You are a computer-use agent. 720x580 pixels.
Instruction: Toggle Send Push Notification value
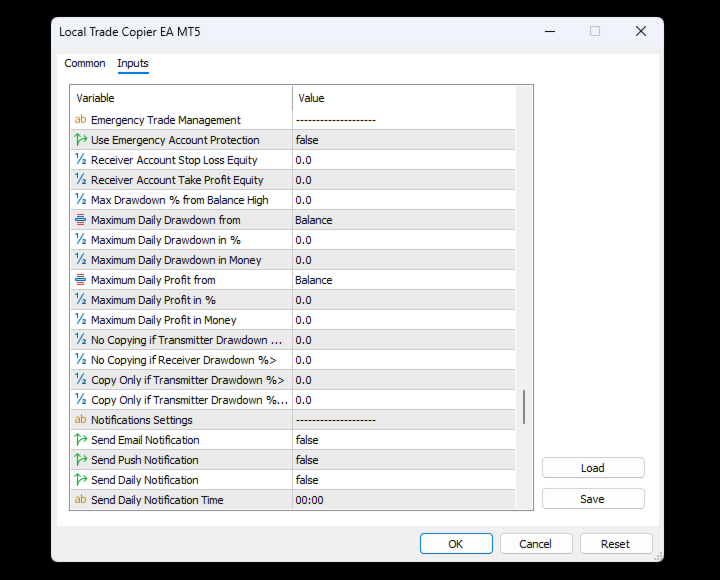(404, 460)
